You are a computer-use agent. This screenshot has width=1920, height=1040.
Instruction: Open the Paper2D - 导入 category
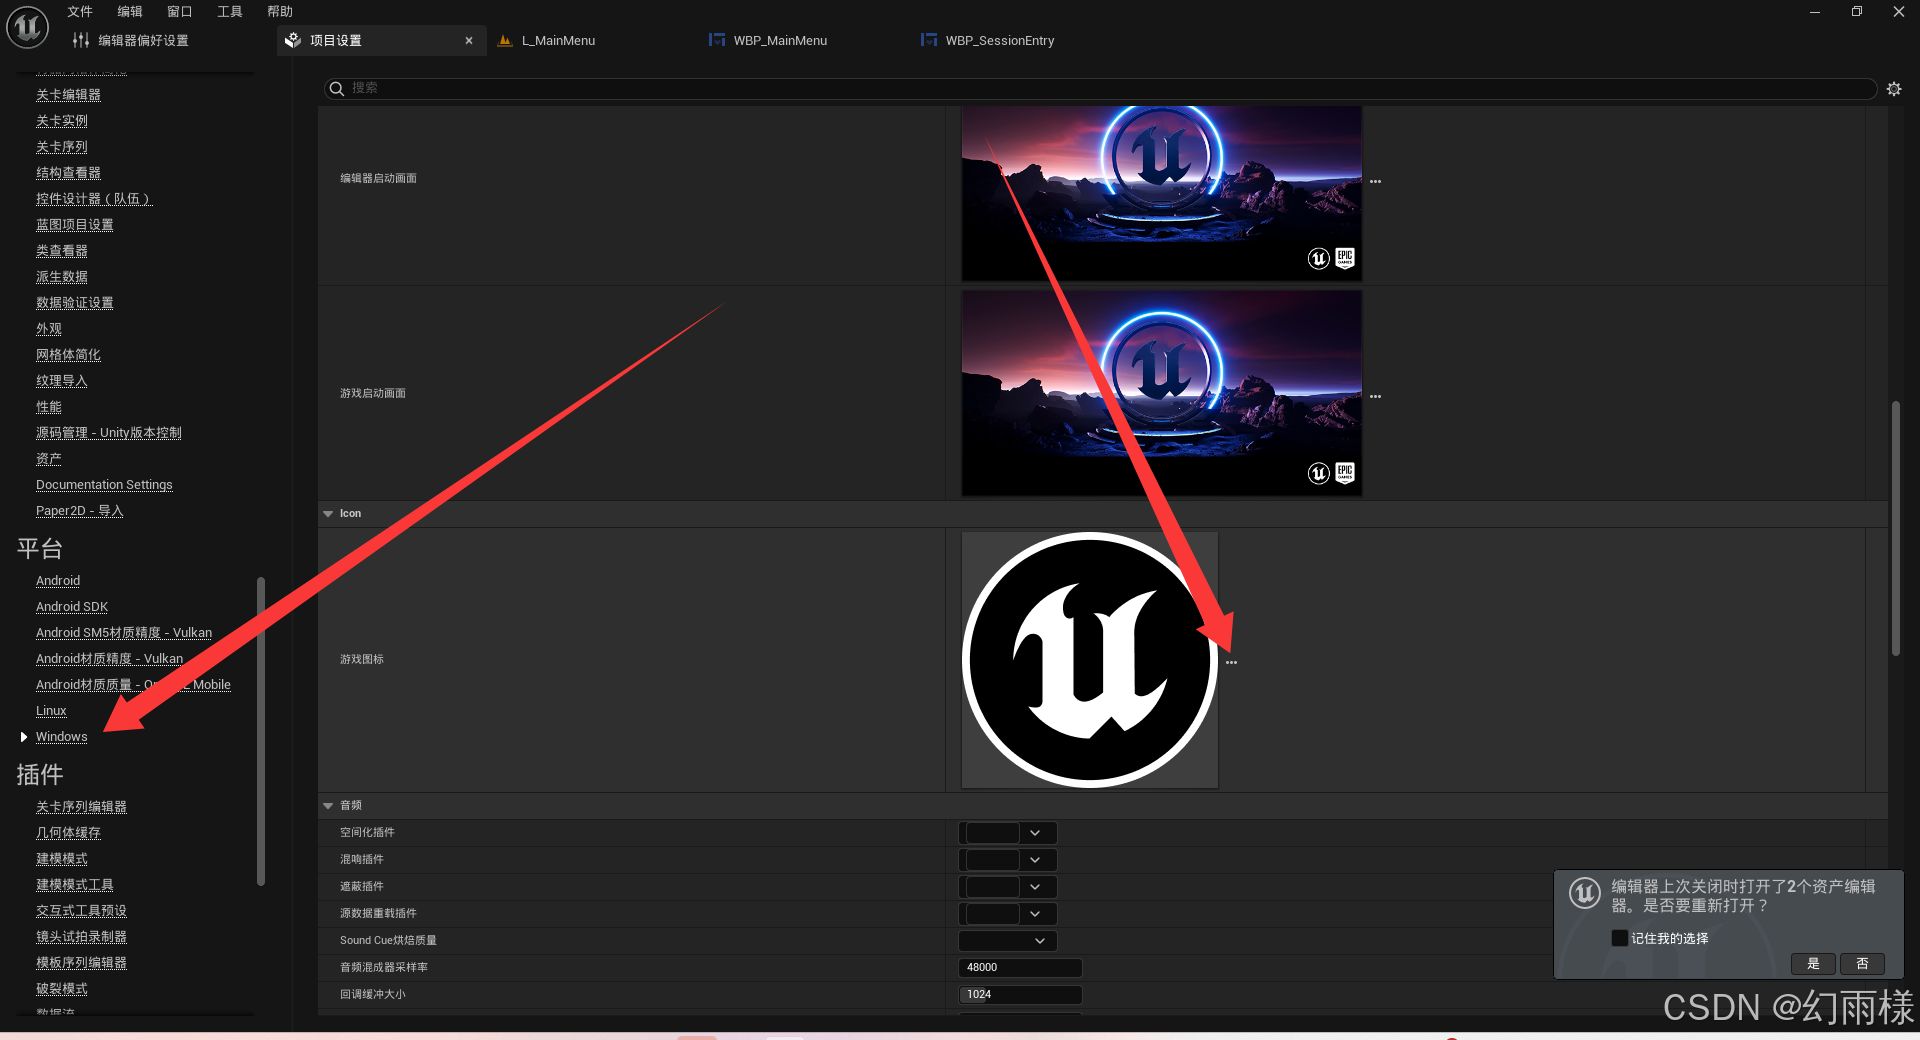[x=80, y=511]
